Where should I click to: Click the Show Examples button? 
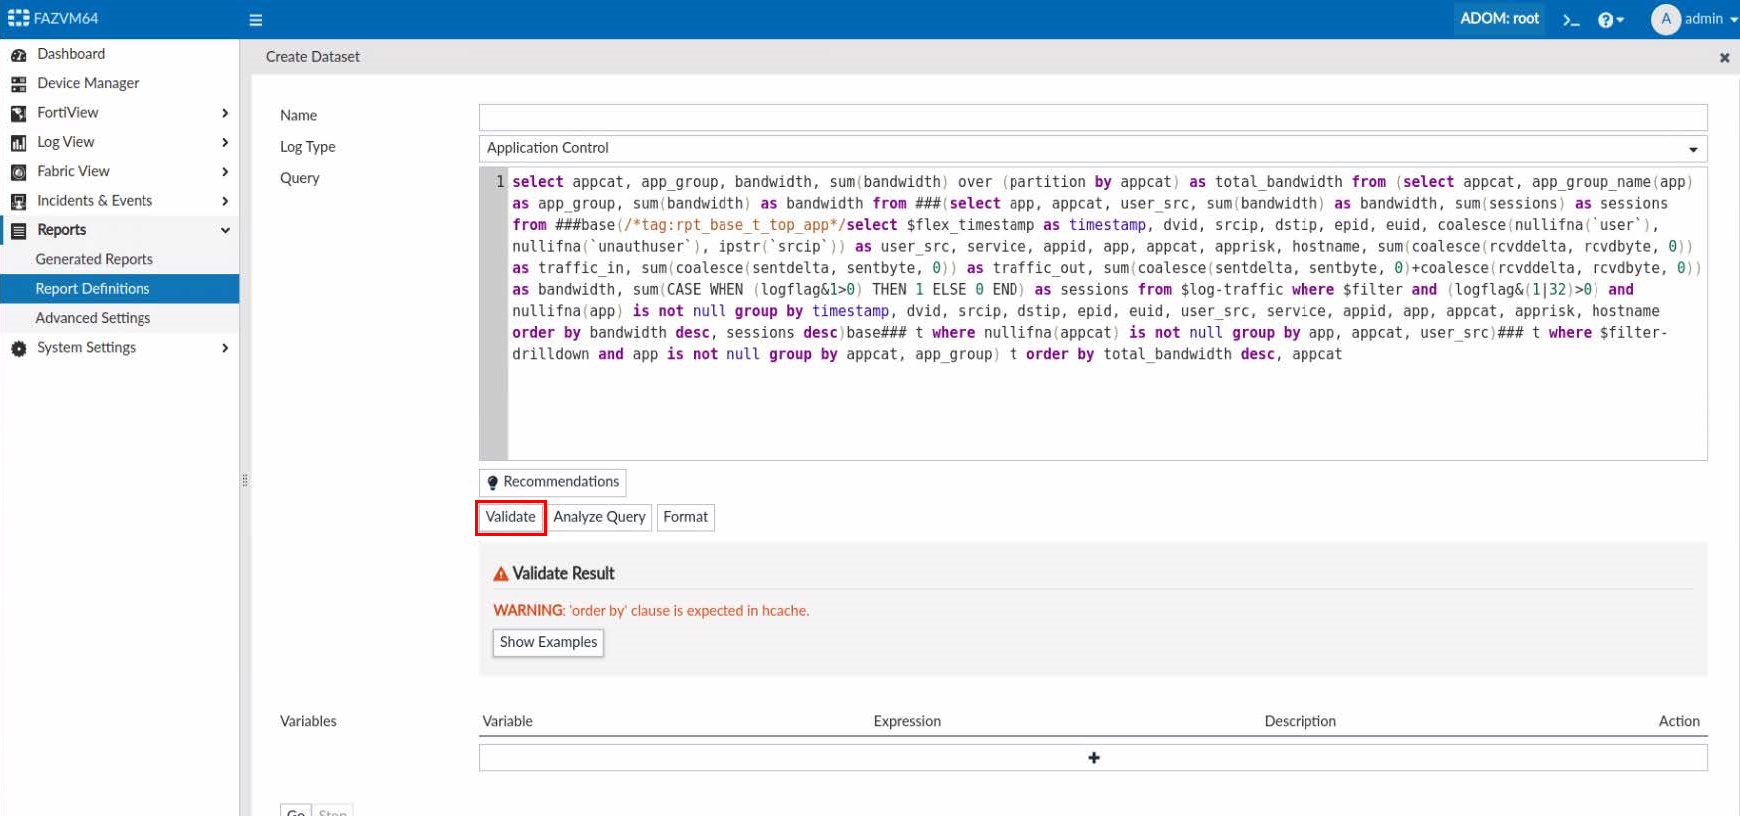click(548, 642)
